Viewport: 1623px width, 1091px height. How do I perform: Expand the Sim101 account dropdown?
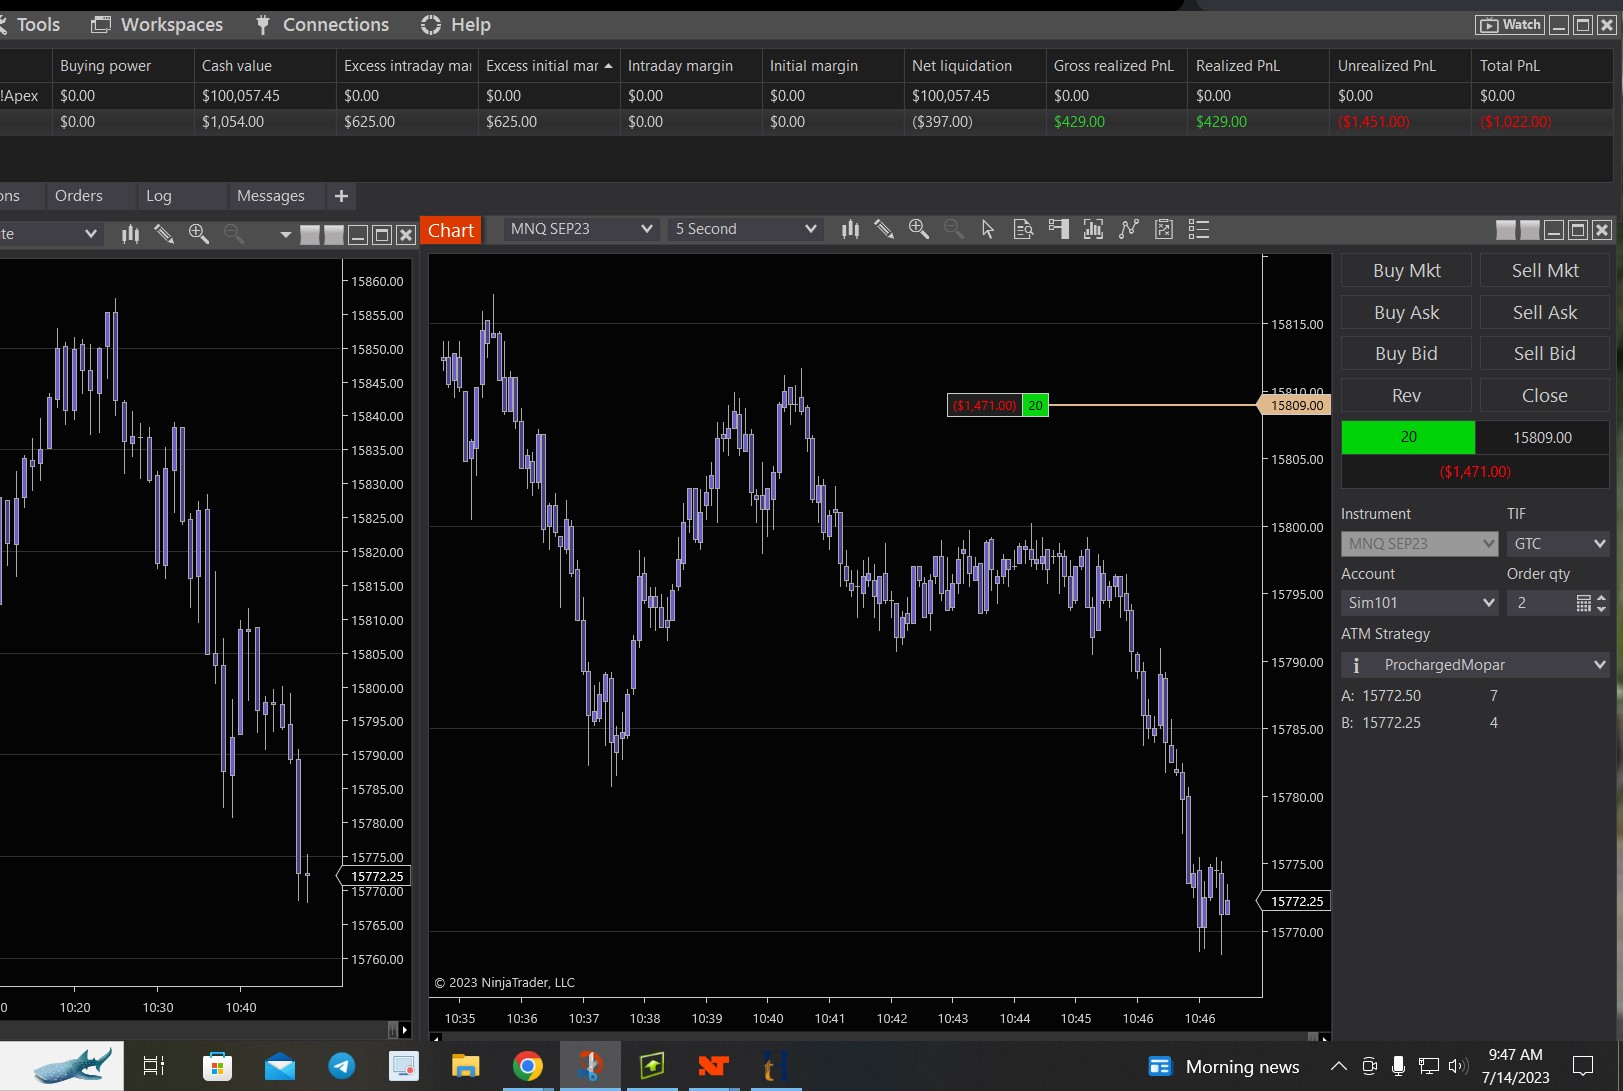tap(1420, 603)
